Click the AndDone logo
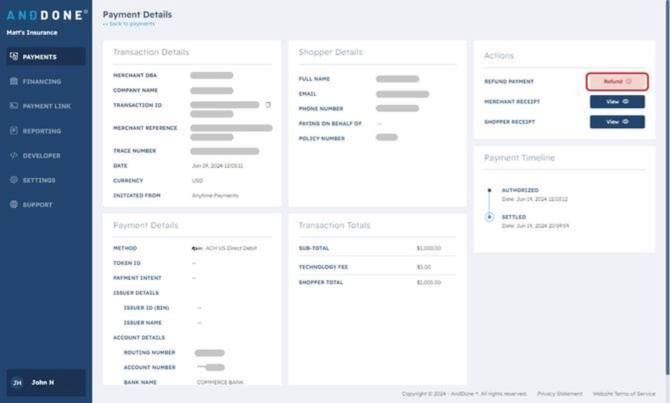Viewport: 670px width, 403px height. [x=45, y=15]
